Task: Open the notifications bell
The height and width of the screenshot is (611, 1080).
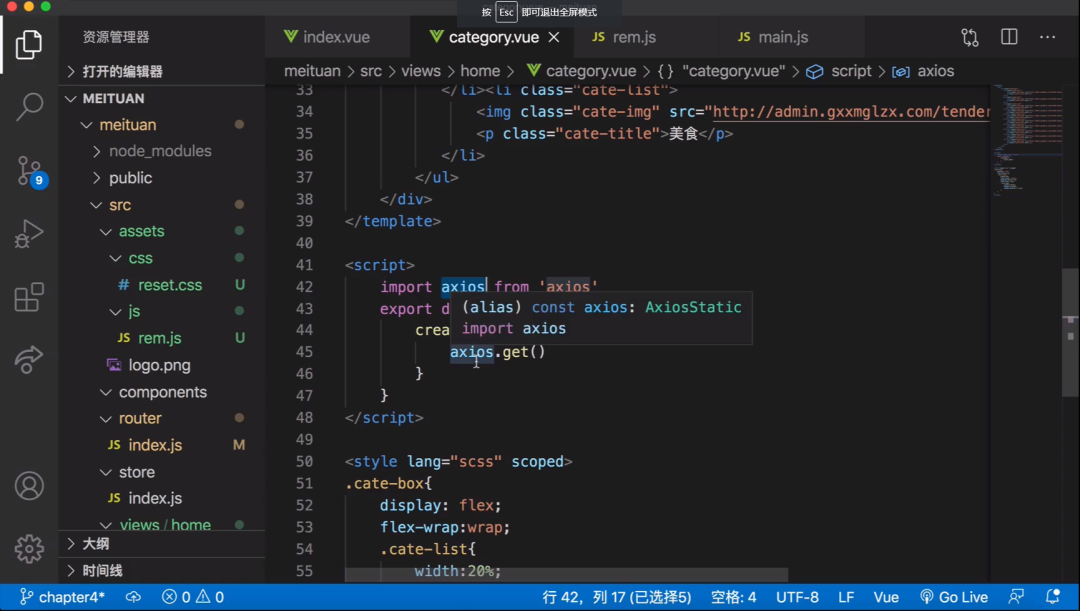Action: pyautogui.click(x=1052, y=597)
